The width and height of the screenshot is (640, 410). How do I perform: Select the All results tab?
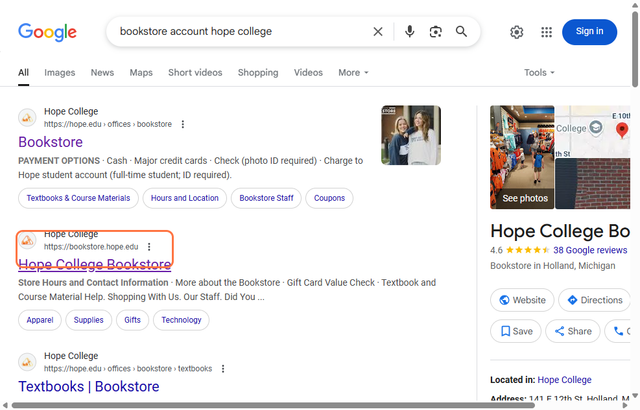(23, 73)
